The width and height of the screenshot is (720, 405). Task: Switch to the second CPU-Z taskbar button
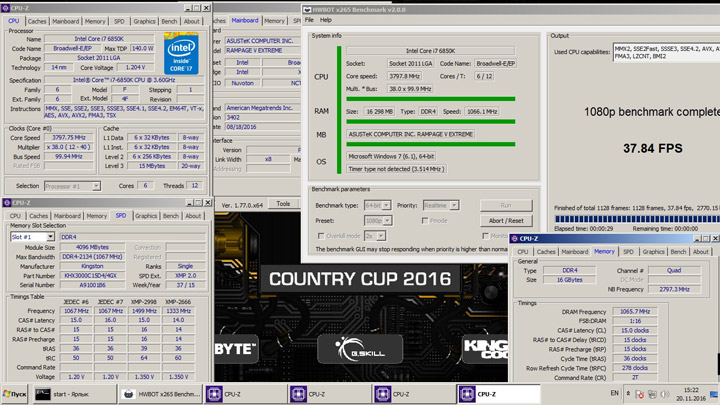330,394
